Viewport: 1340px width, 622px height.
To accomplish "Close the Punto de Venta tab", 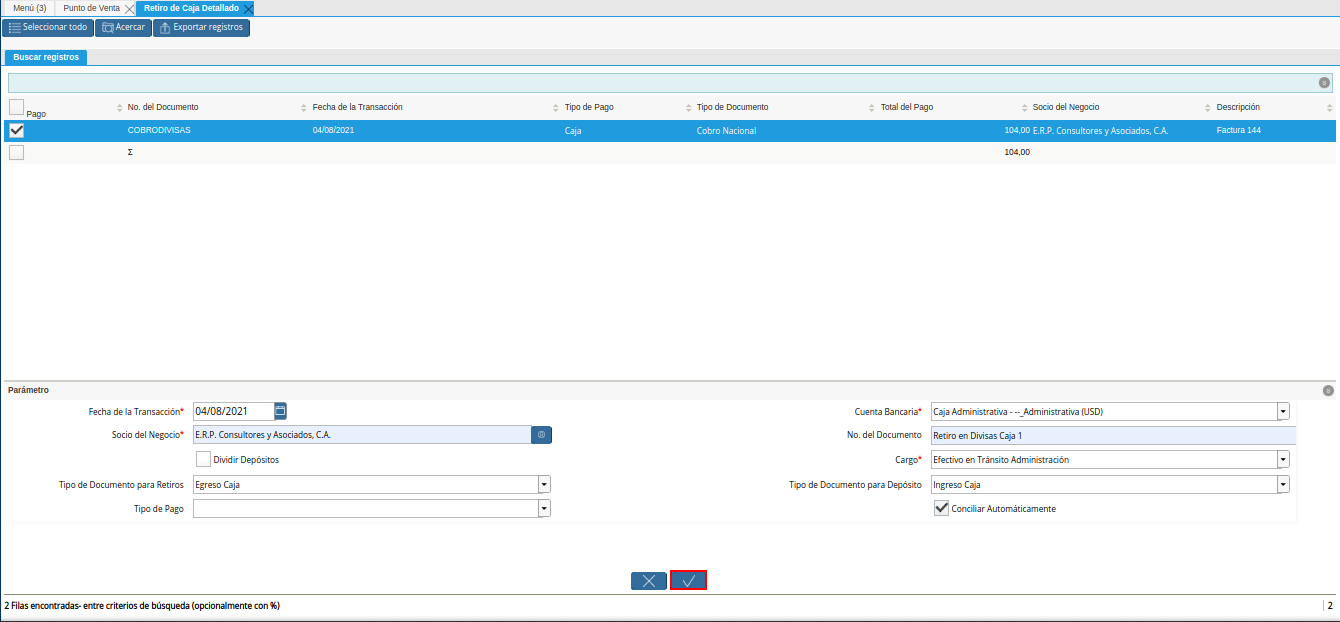I will pyautogui.click(x=129, y=8).
